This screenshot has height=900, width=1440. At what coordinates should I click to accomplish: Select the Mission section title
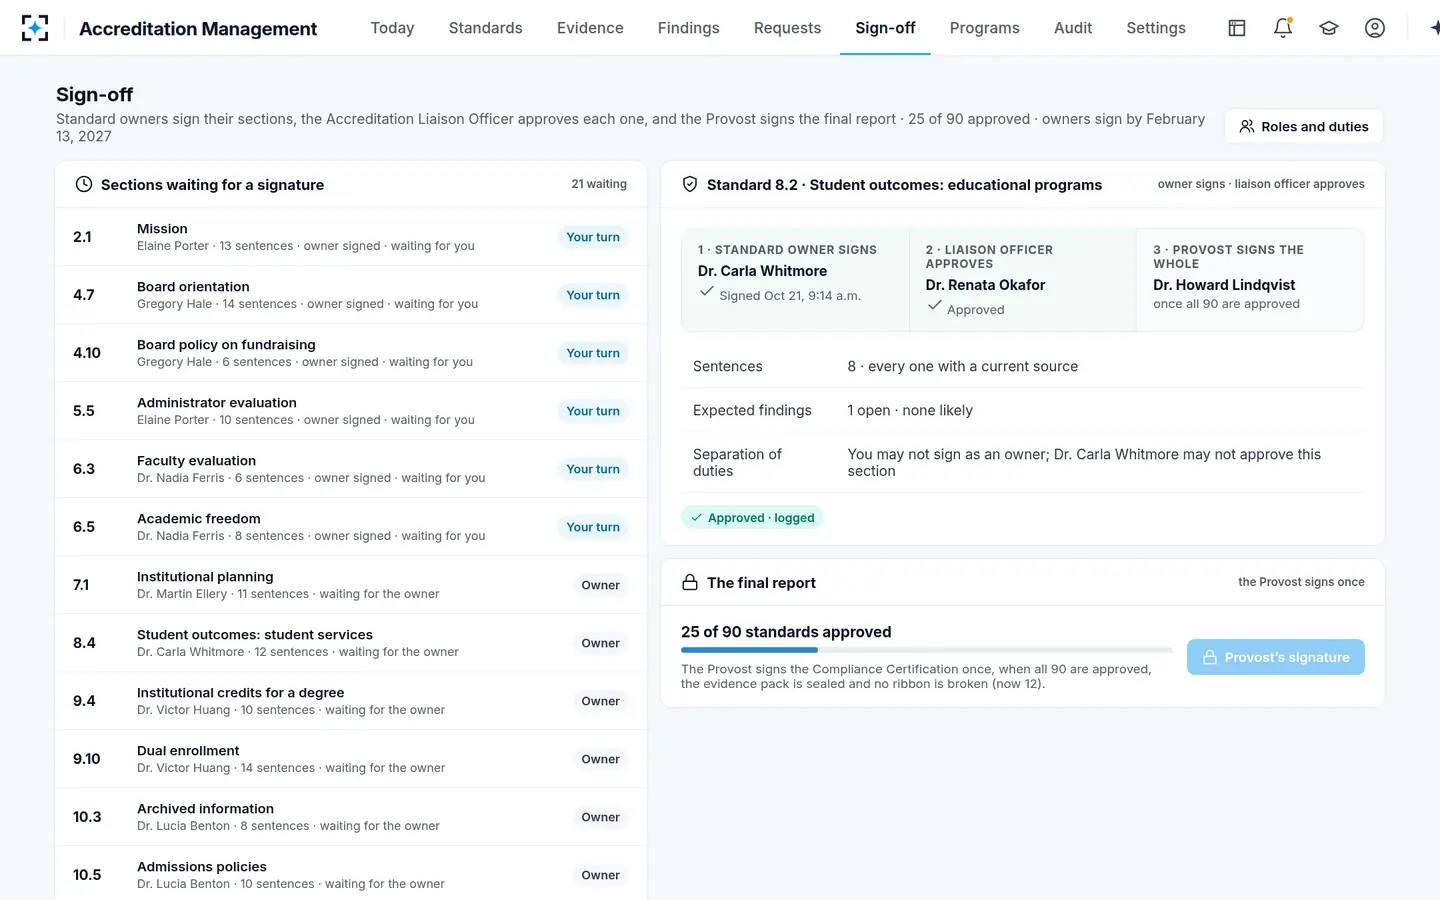pyautogui.click(x=162, y=229)
